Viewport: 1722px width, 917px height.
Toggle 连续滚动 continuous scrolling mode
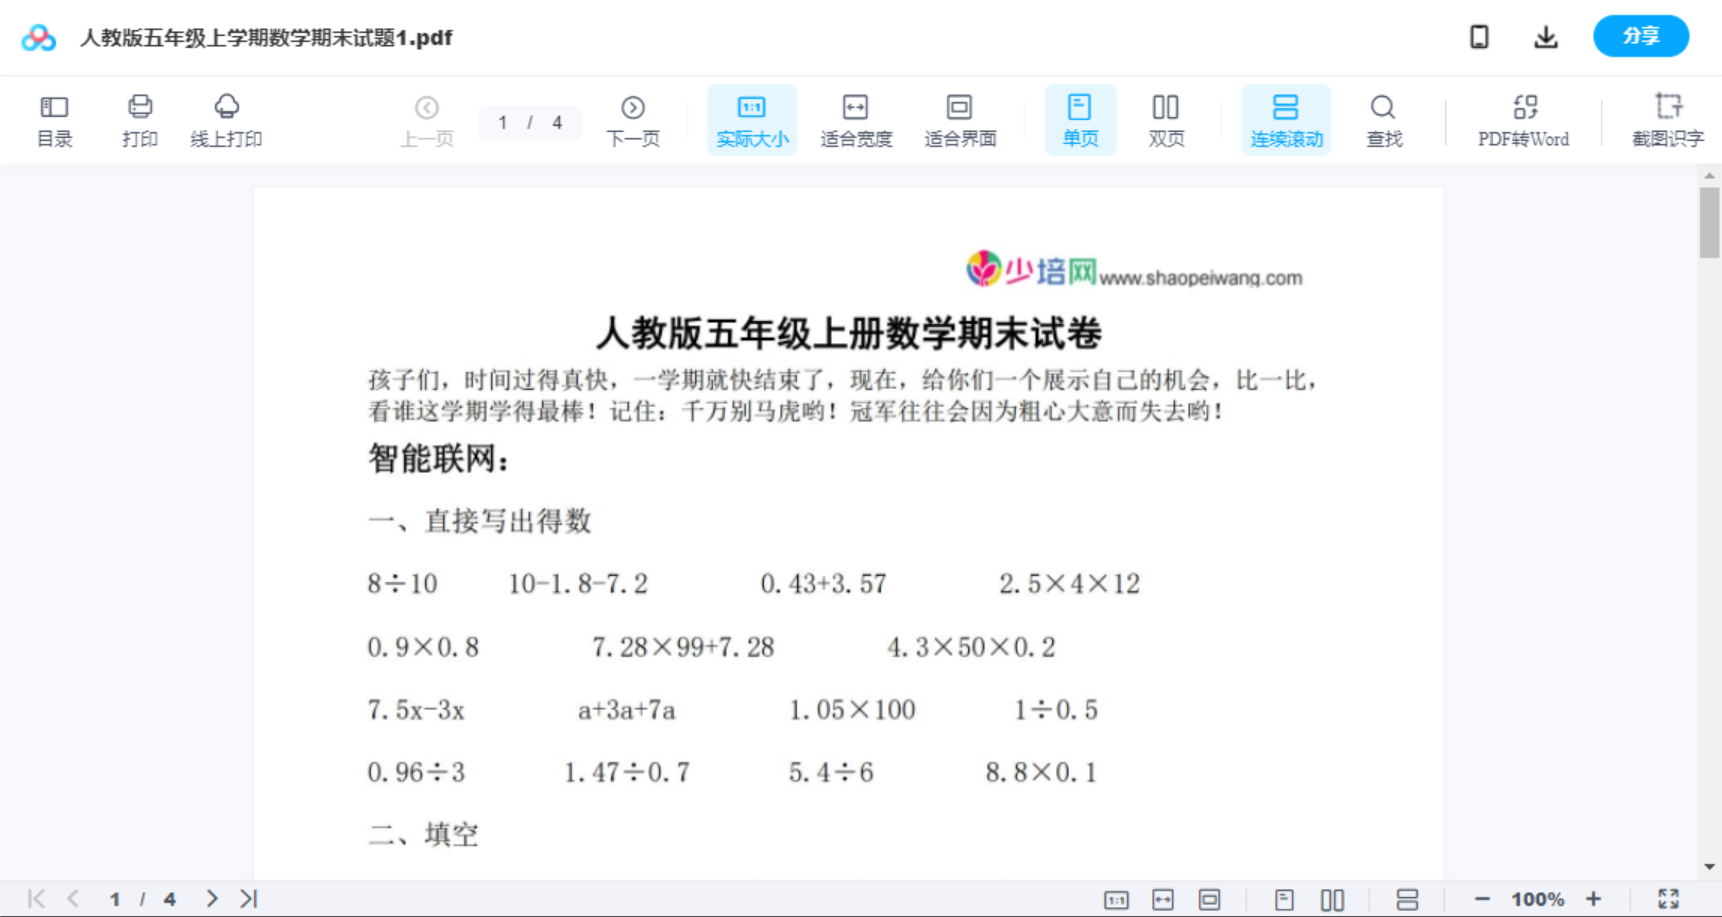(x=1286, y=119)
